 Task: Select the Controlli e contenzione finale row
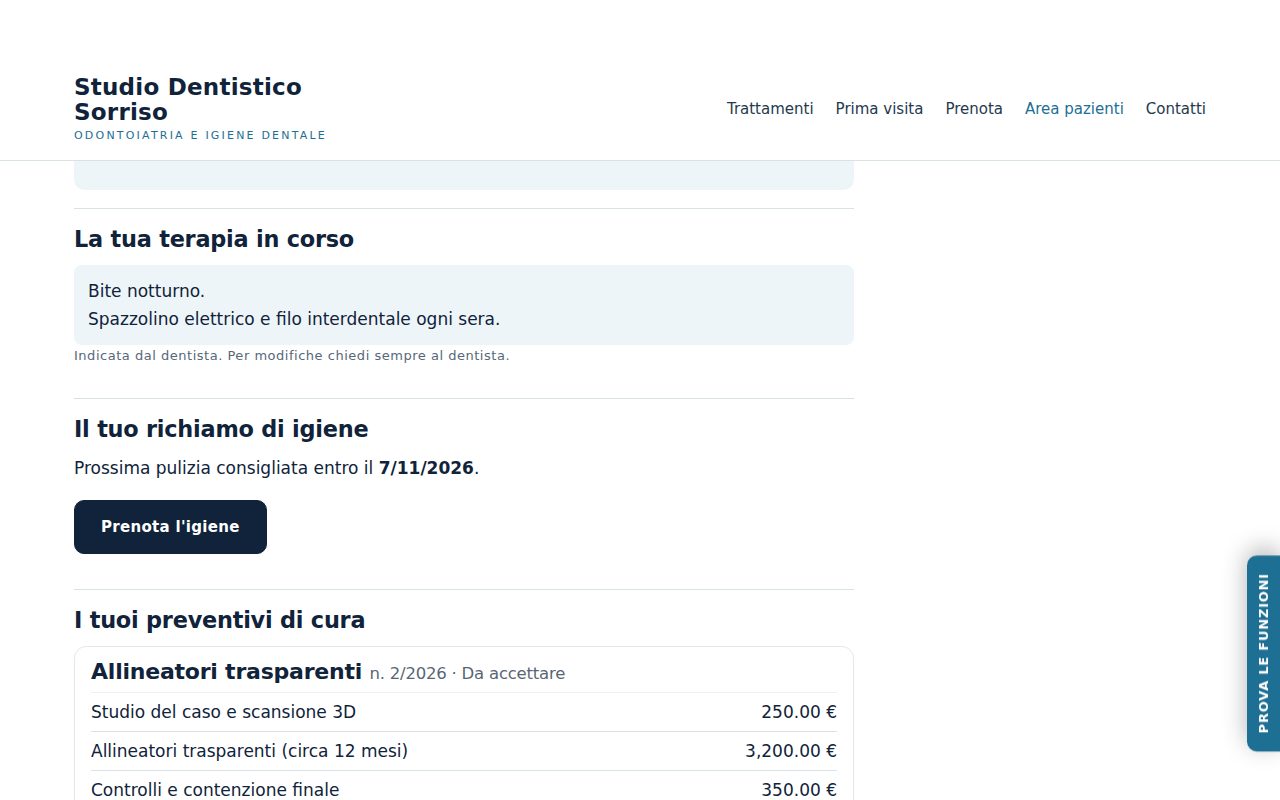pos(464,788)
